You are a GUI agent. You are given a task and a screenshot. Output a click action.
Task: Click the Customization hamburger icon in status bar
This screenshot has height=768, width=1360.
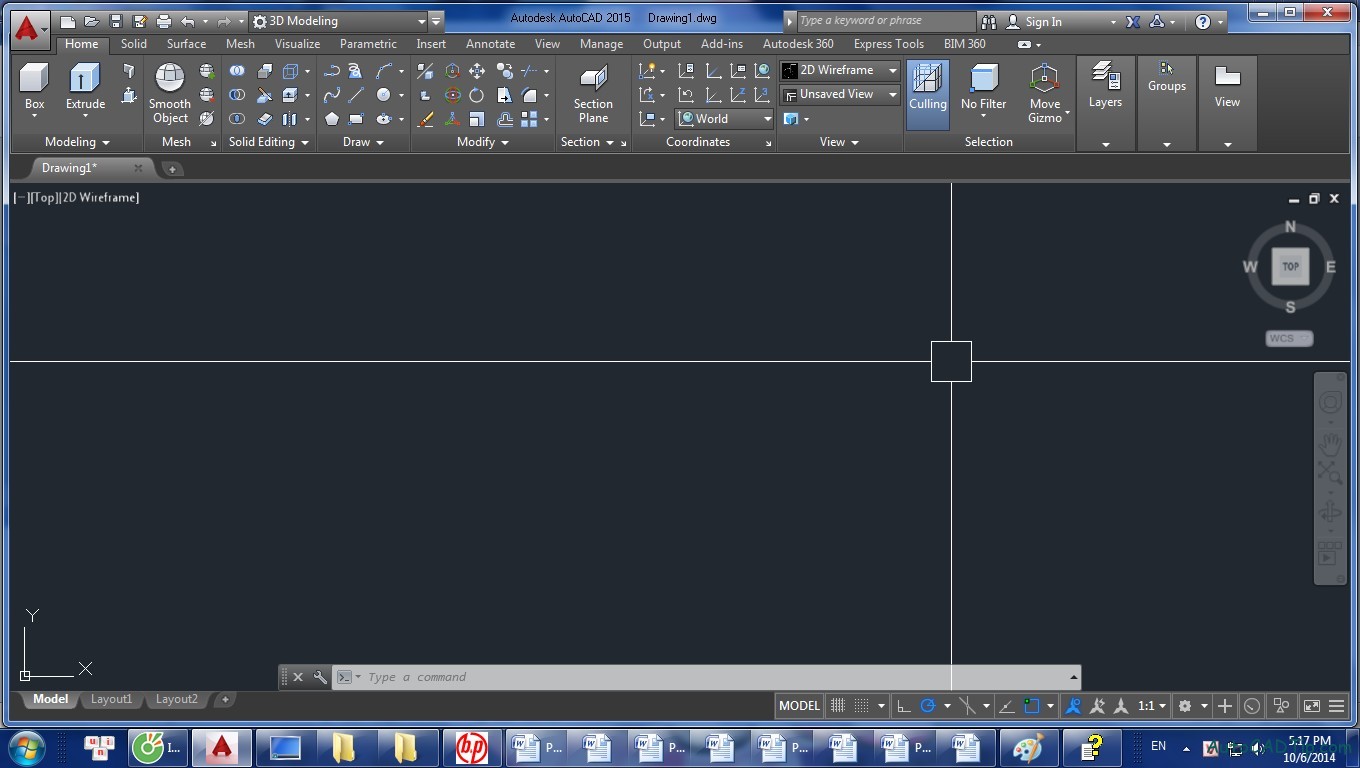[1338, 706]
